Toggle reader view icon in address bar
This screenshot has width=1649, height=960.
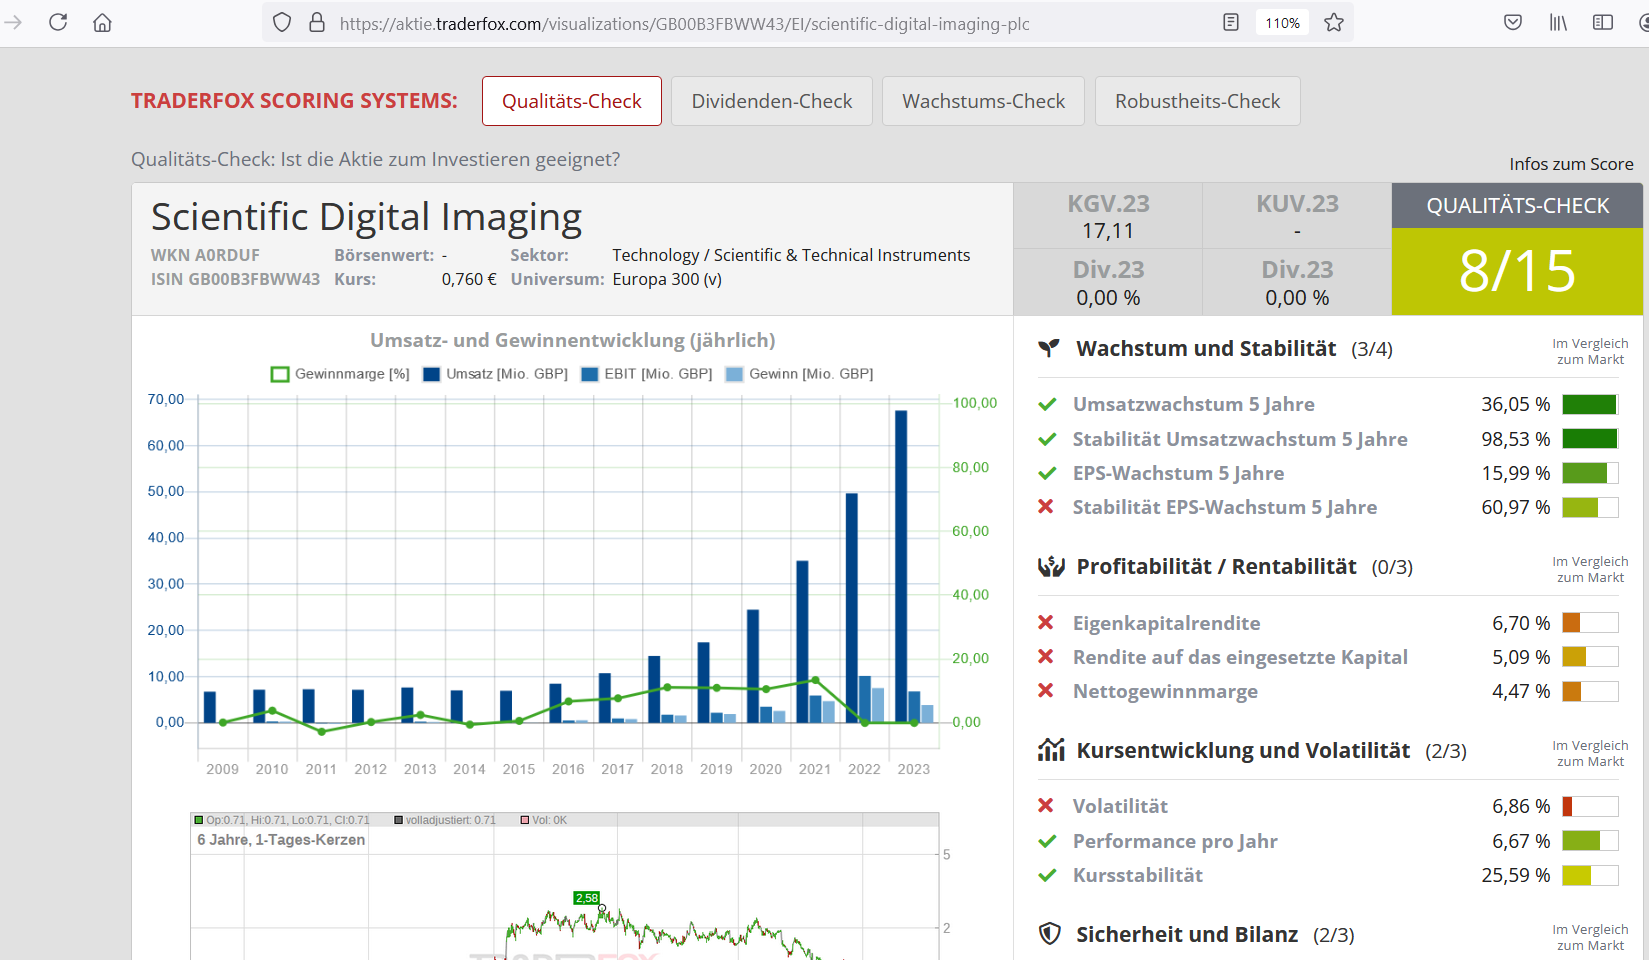point(1231,22)
